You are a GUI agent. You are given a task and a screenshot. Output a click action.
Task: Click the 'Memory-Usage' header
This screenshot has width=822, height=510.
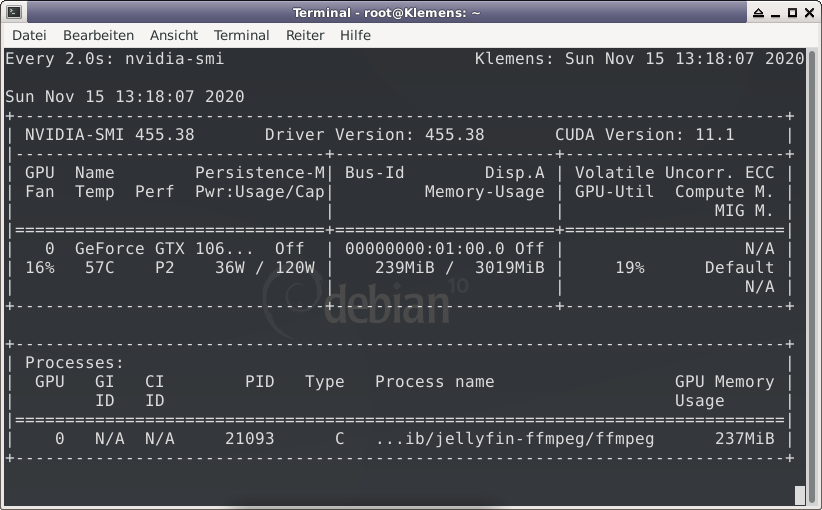[485, 192]
